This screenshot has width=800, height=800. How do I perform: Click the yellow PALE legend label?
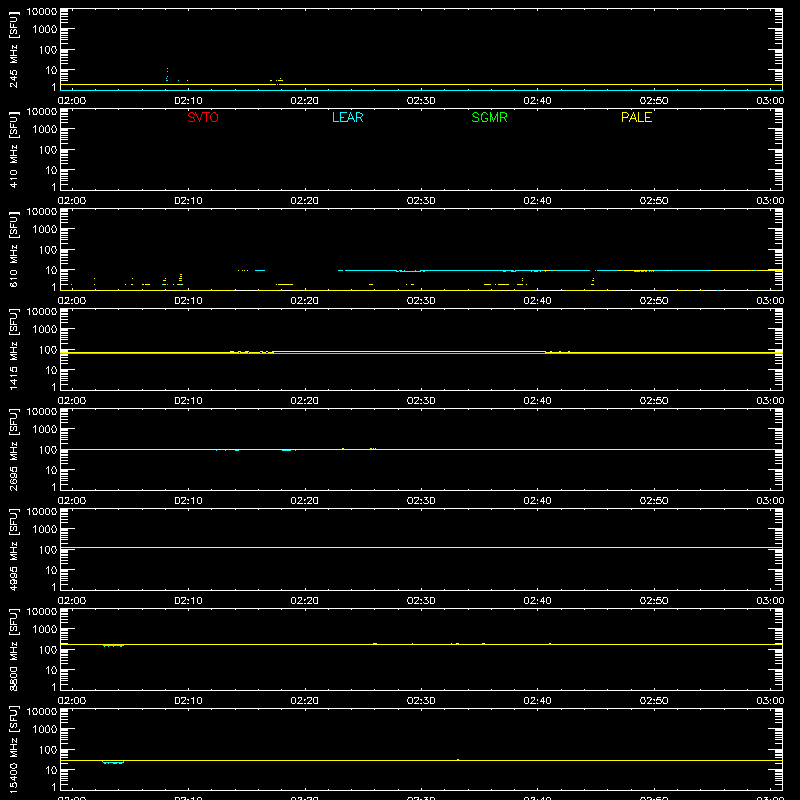(x=636, y=117)
